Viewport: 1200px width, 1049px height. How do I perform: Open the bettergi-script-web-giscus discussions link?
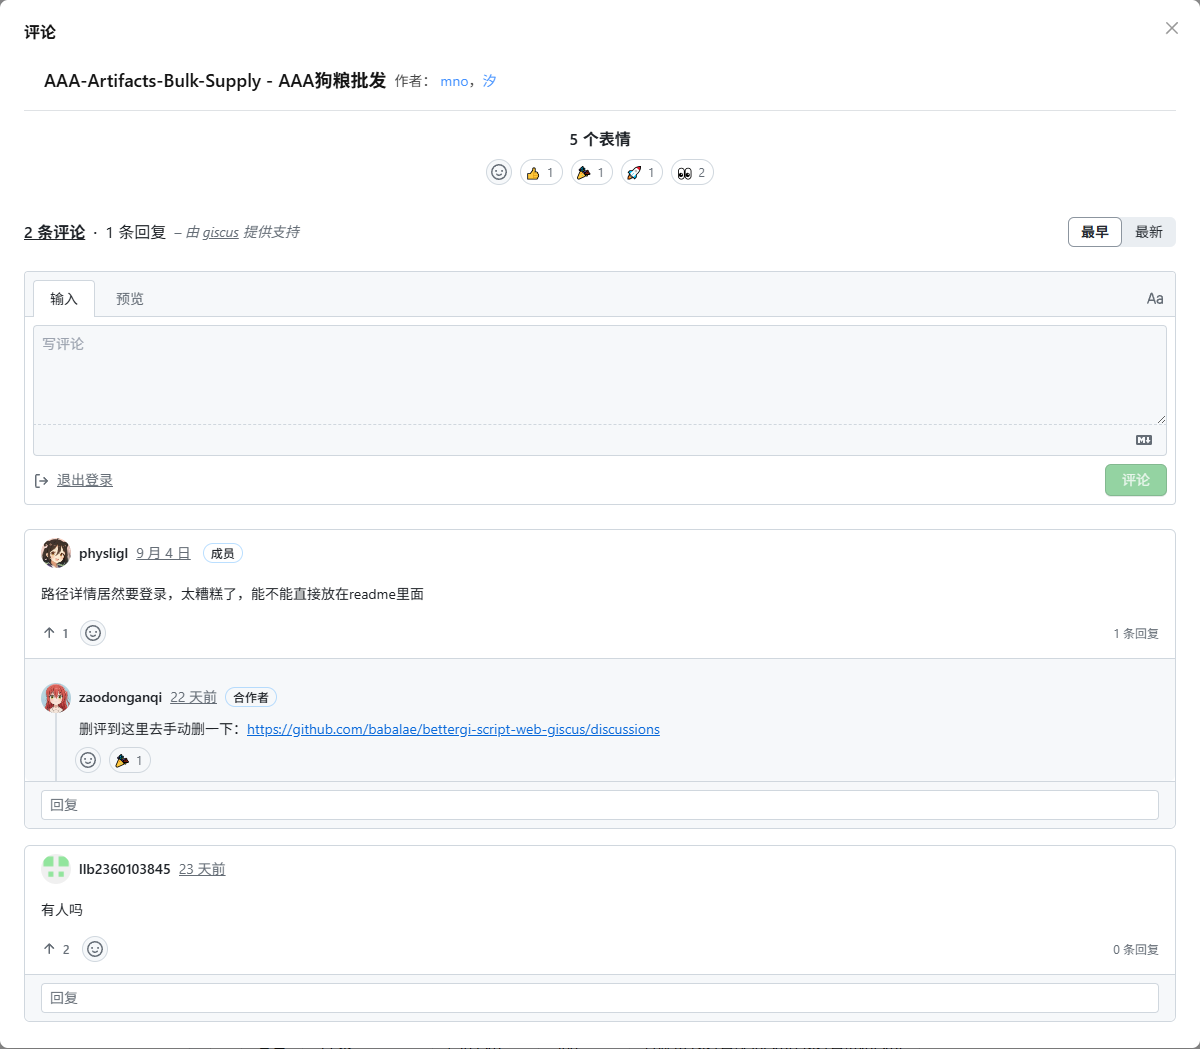(x=453, y=729)
